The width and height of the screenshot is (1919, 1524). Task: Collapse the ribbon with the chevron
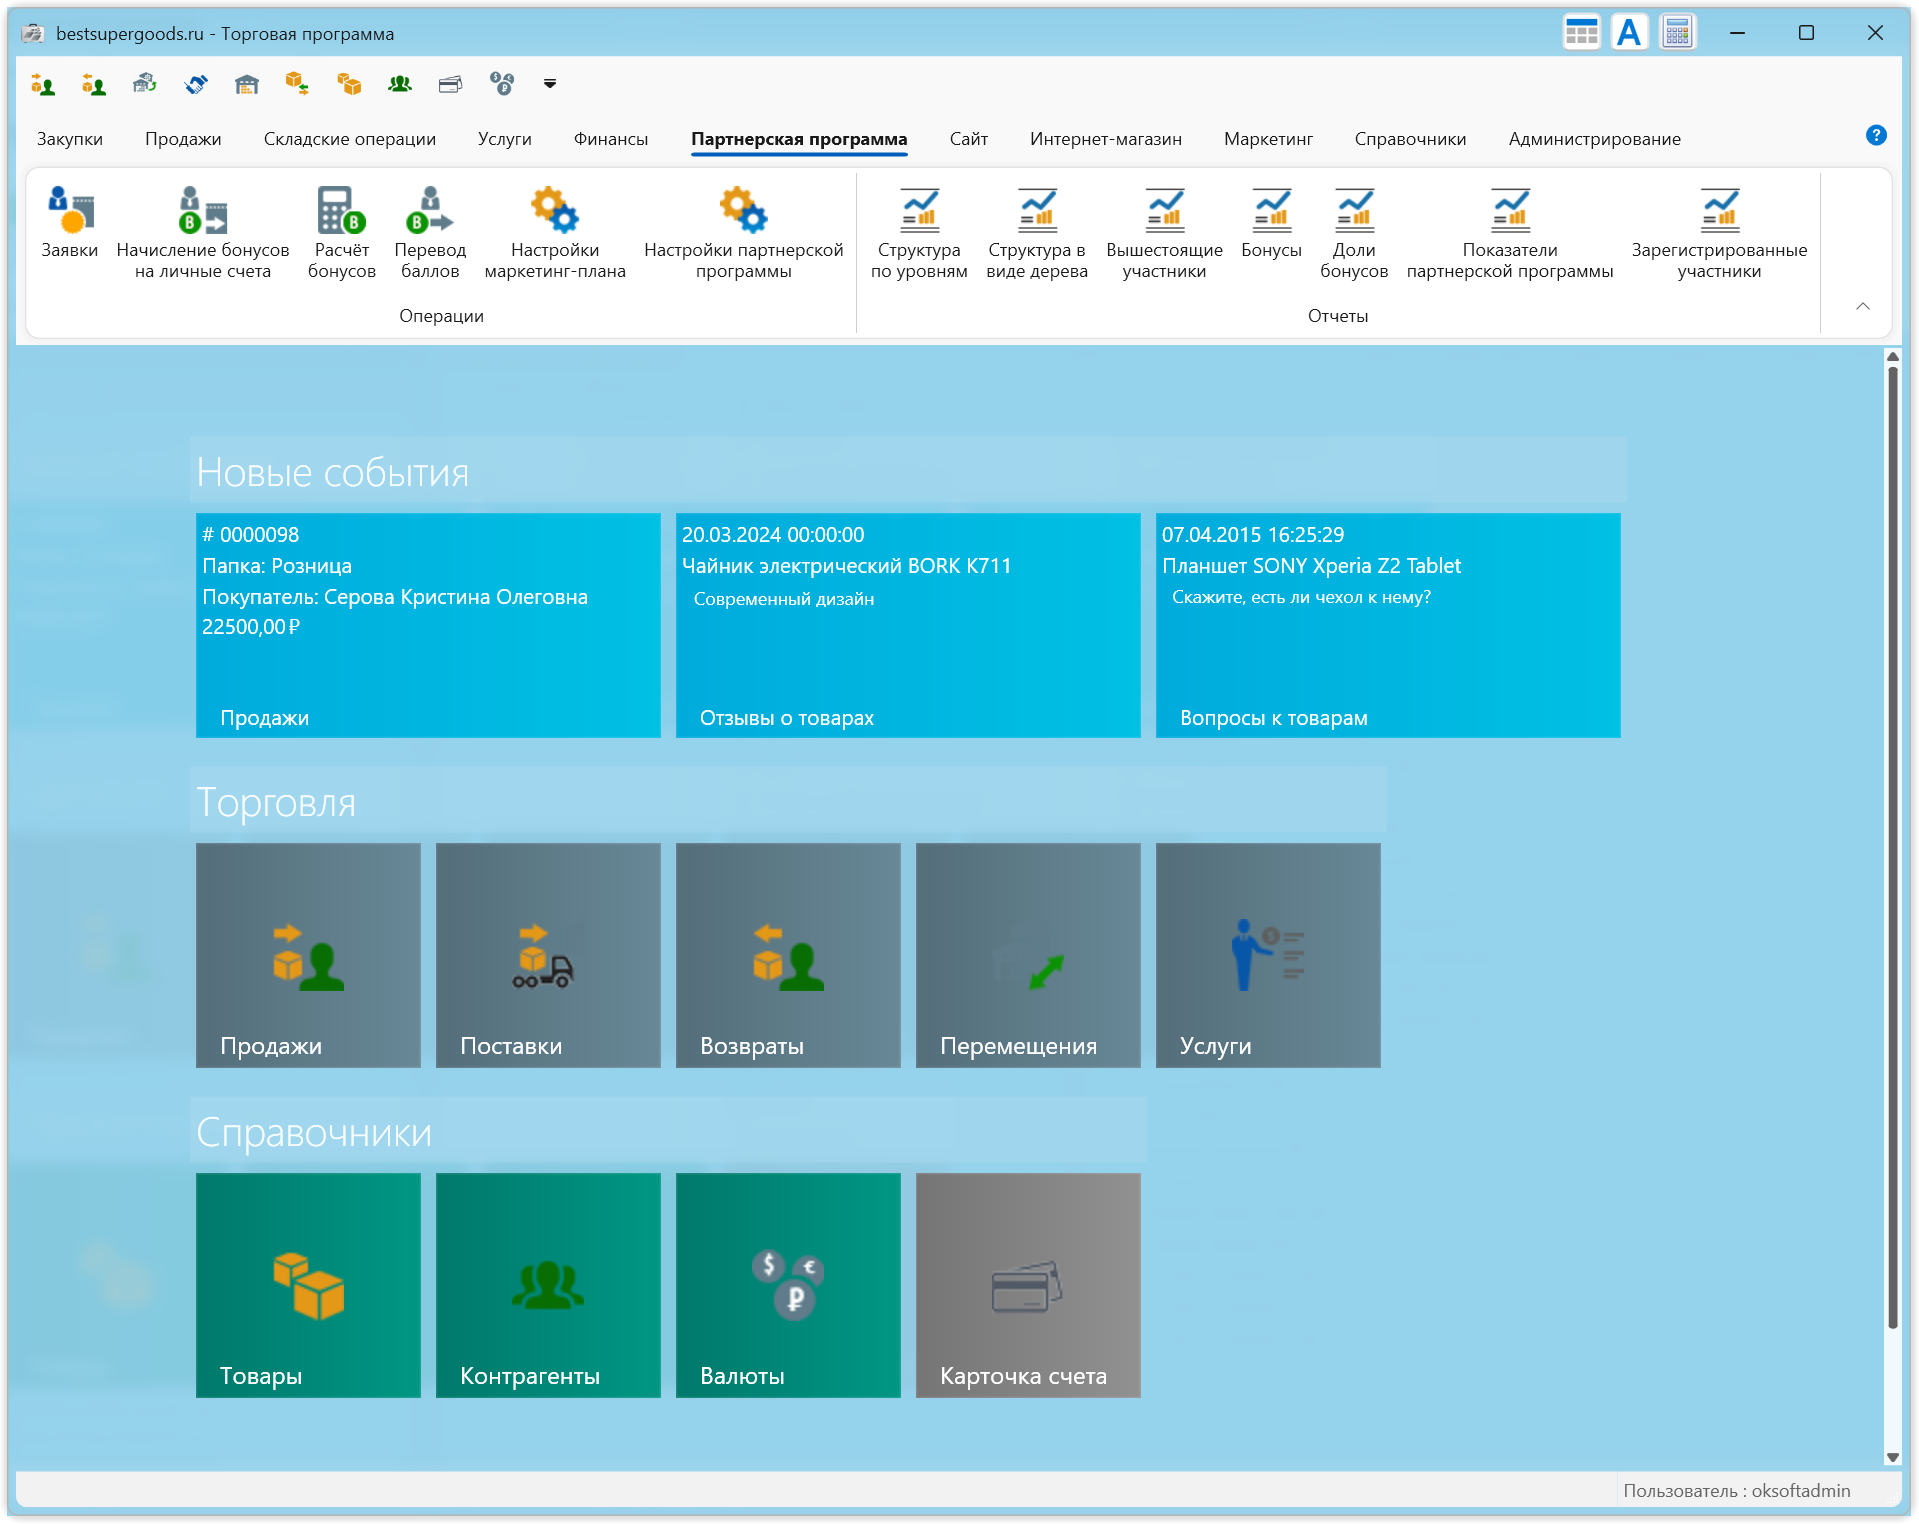(1862, 306)
